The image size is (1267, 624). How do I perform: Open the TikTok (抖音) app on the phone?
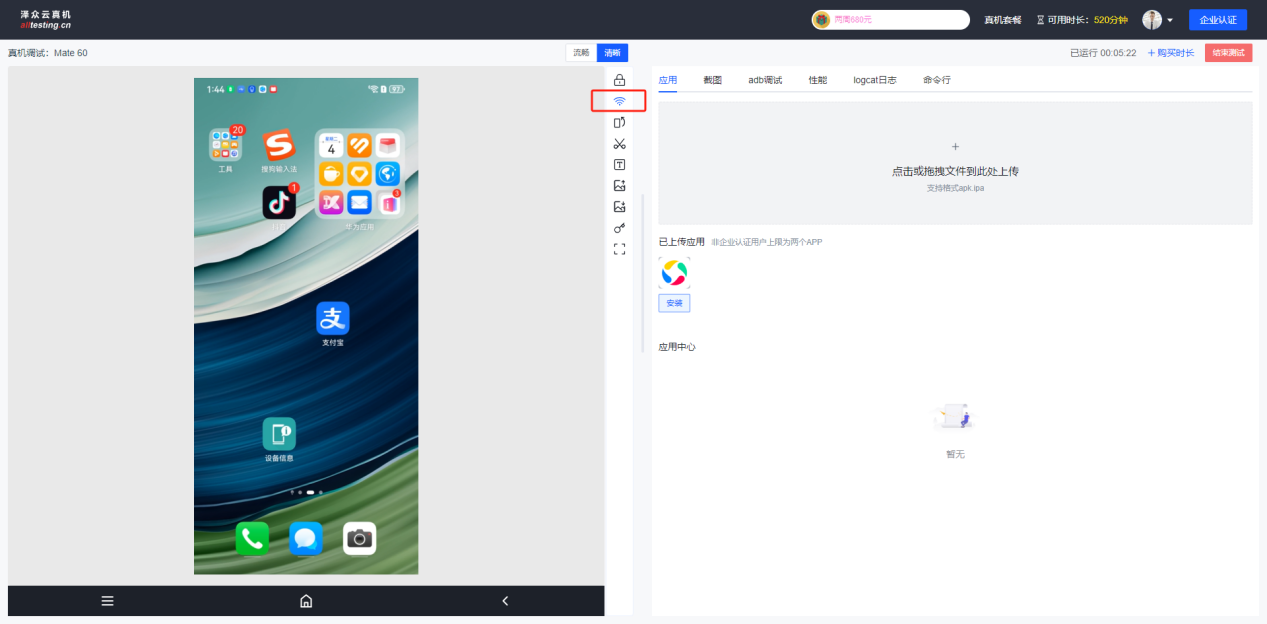click(x=279, y=203)
